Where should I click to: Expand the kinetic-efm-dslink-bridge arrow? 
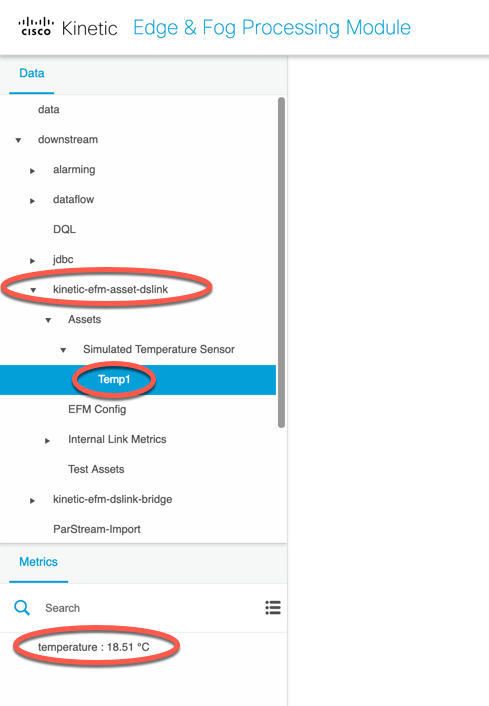[32, 500]
